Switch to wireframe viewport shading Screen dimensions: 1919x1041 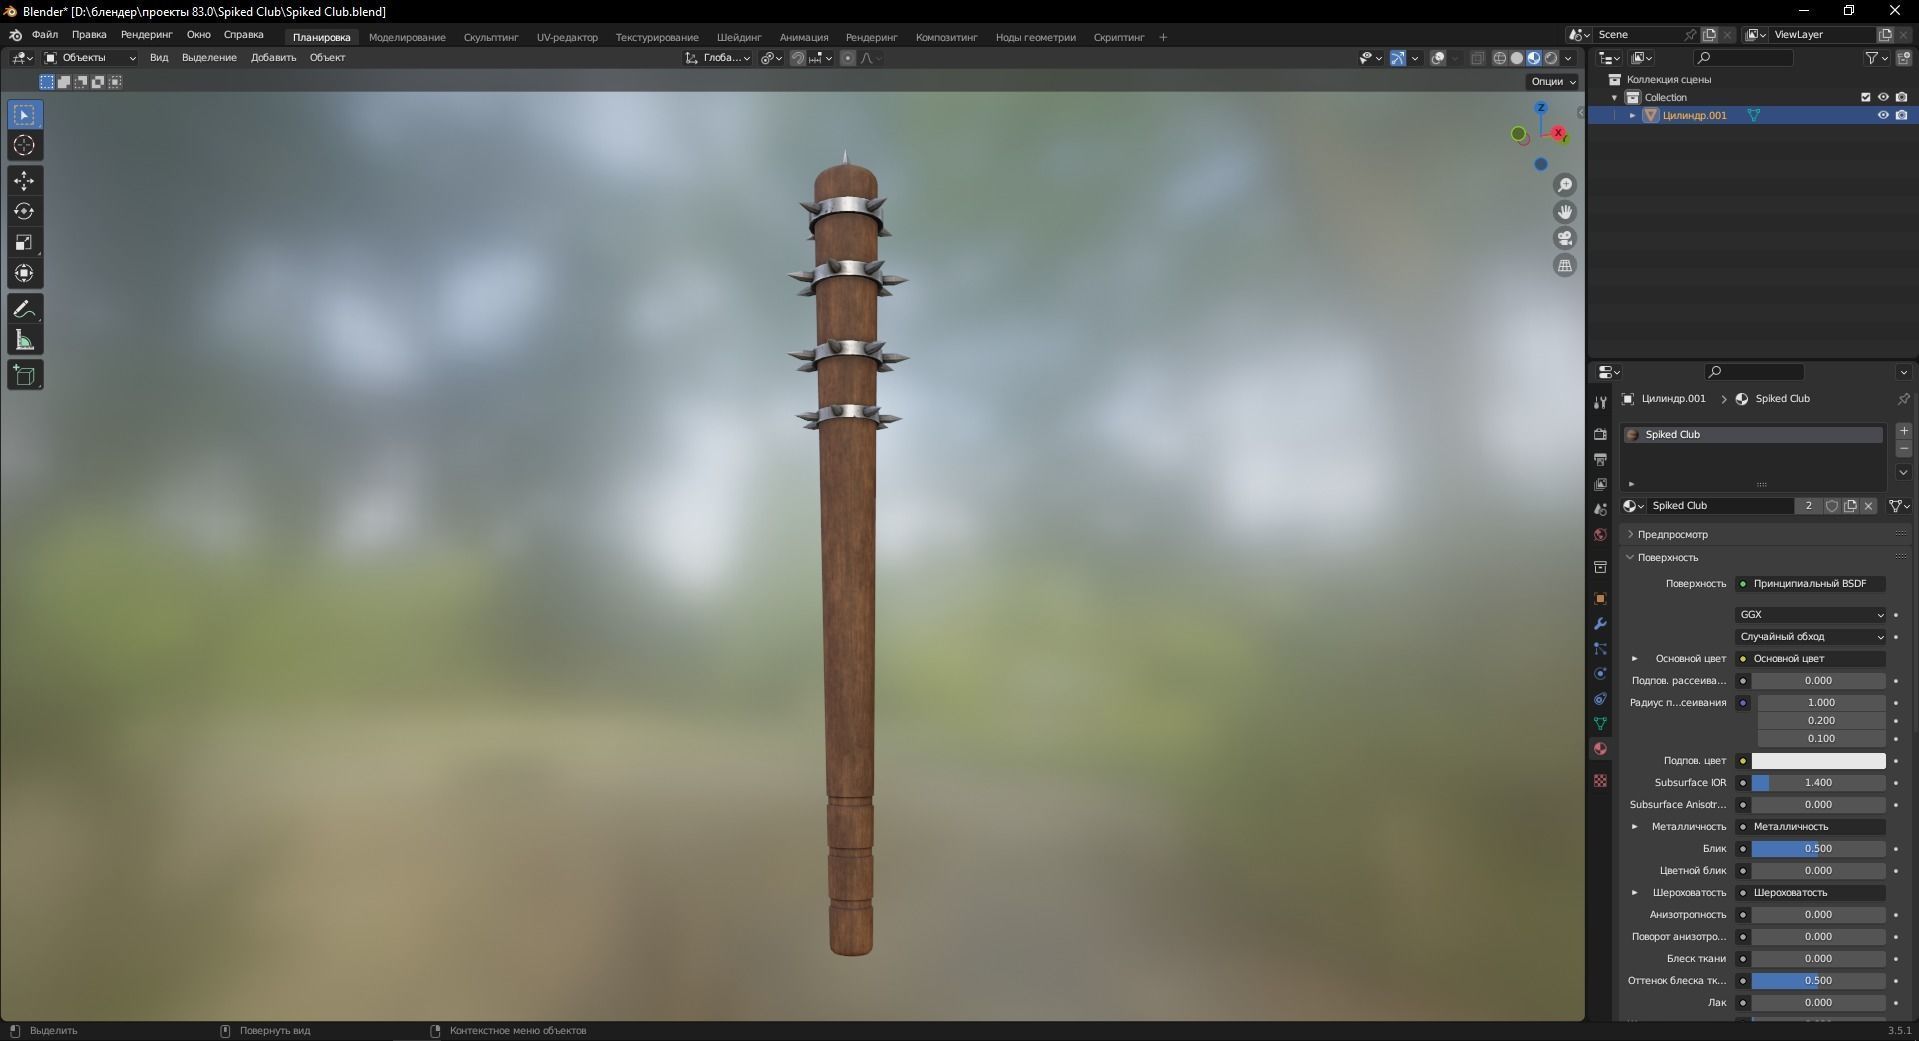tap(1500, 58)
